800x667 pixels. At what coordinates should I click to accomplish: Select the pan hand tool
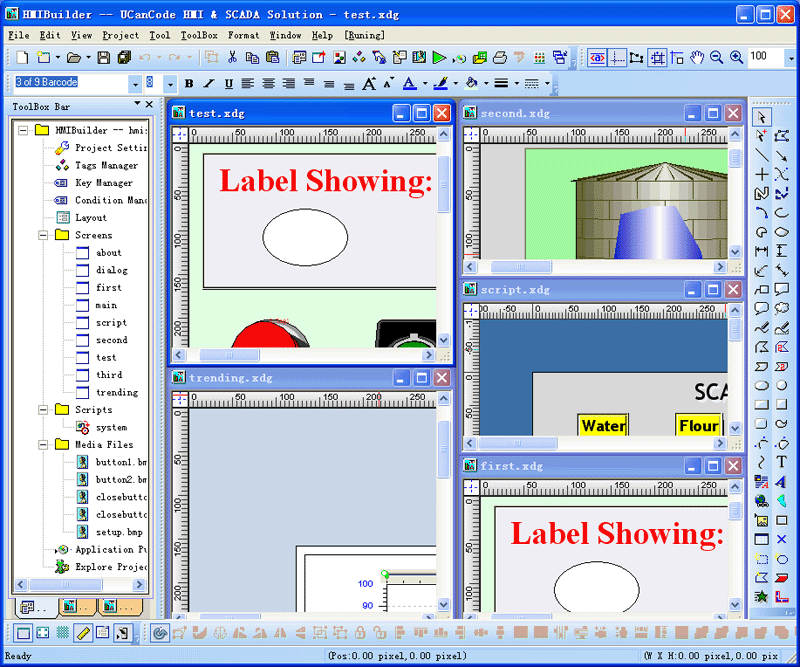(x=697, y=58)
